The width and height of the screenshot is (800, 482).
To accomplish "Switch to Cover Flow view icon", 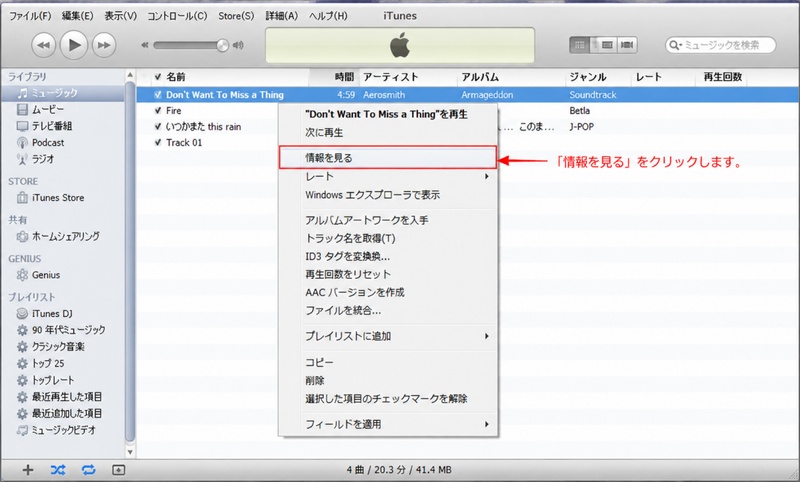I will pyautogui.click(x=627, y=45).
